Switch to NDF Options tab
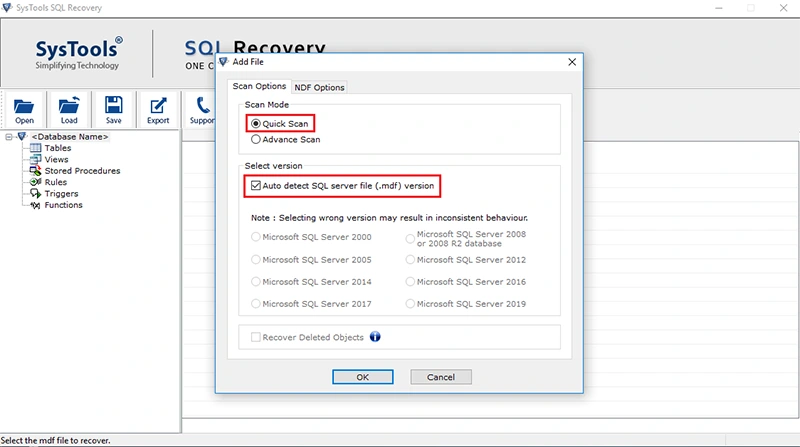 point(319,87)
